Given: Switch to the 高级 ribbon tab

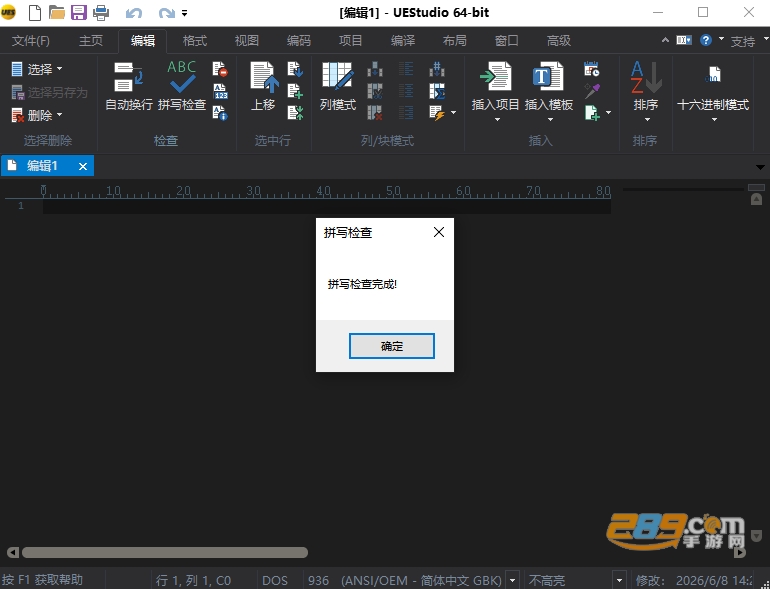Looking at the screenshot, I should click(x=559, y=41).
